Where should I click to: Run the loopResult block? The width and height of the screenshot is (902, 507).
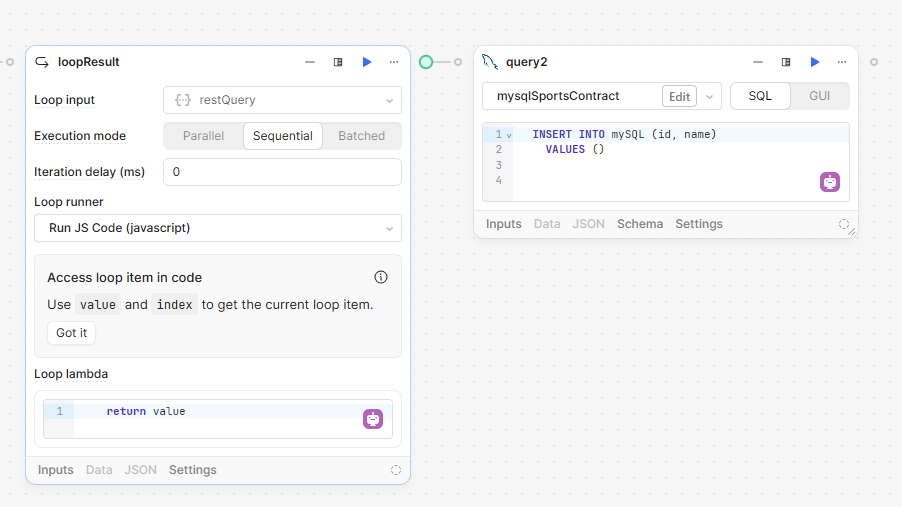point(366,62)
